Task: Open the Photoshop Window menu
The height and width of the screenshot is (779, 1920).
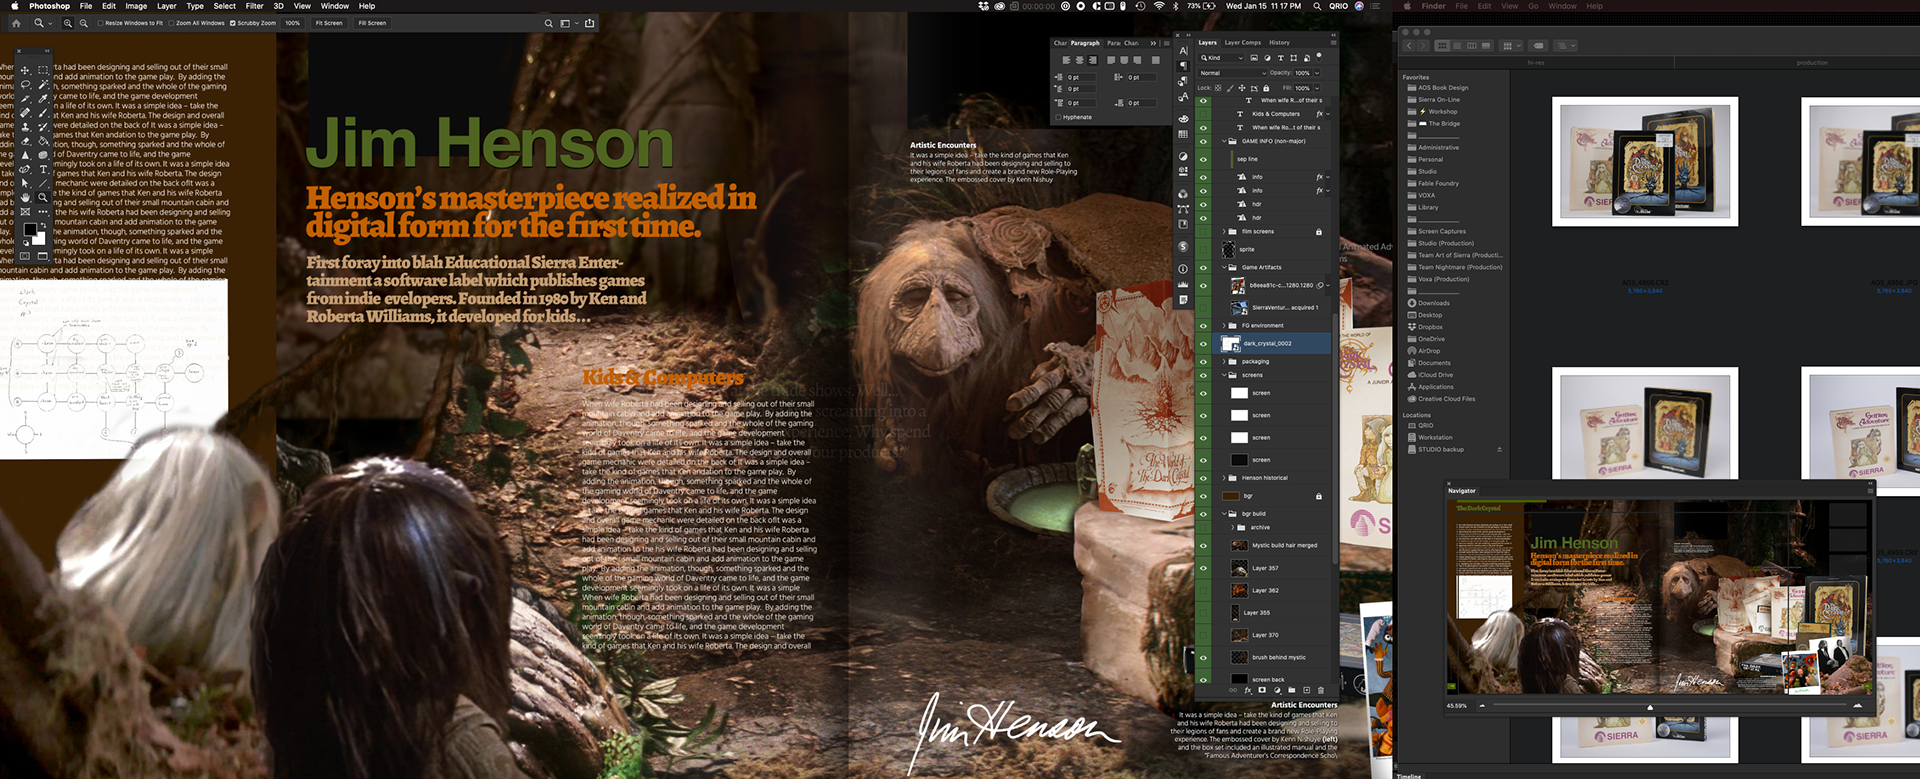Action: point(334,6)
